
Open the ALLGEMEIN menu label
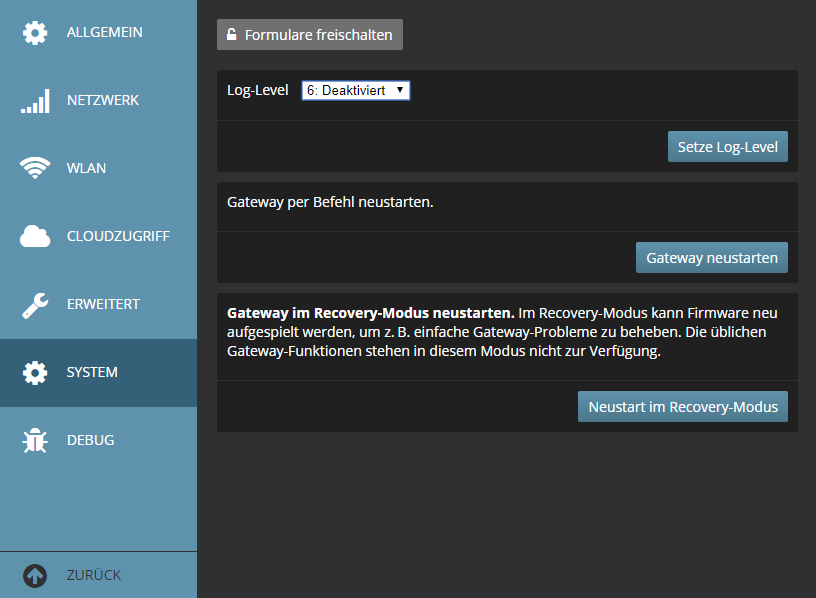pos(104,33)
